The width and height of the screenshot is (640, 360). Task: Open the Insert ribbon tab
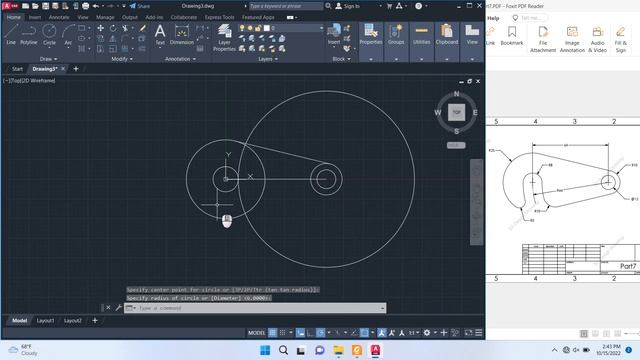[x=35, y=18]
